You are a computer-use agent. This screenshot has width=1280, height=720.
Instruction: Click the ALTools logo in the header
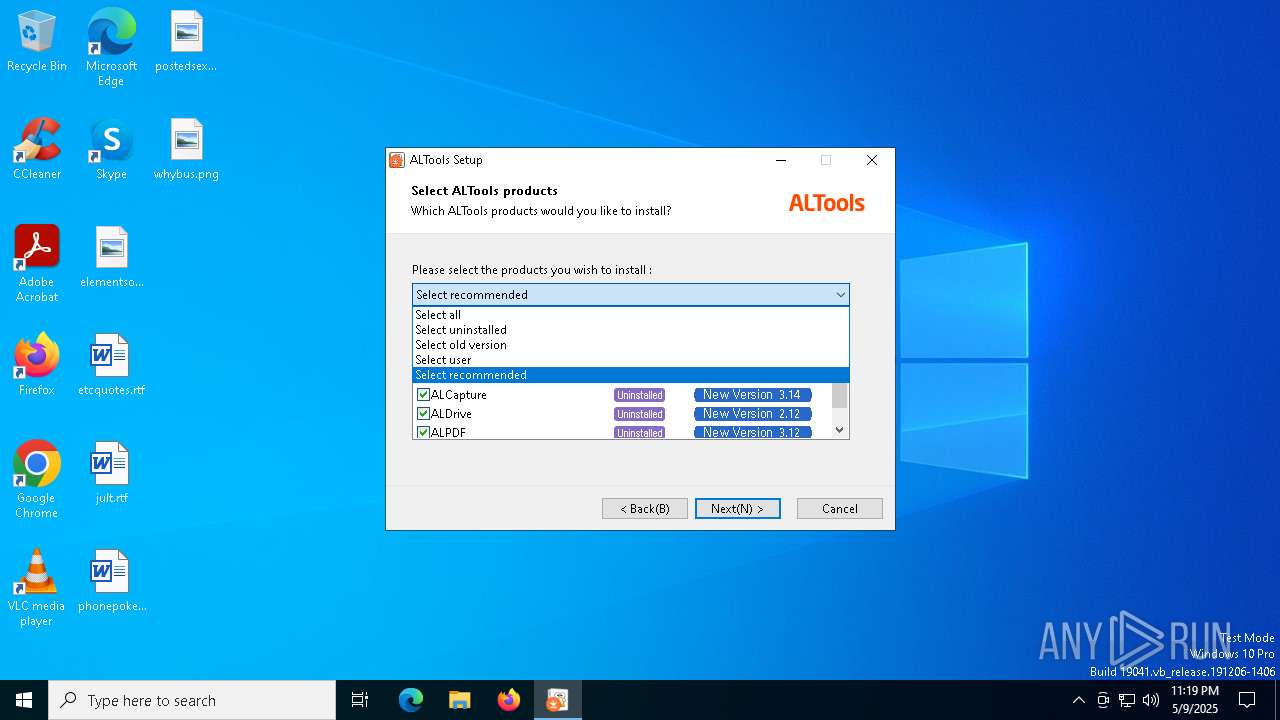pyautogui.click(x=827, y=203)
